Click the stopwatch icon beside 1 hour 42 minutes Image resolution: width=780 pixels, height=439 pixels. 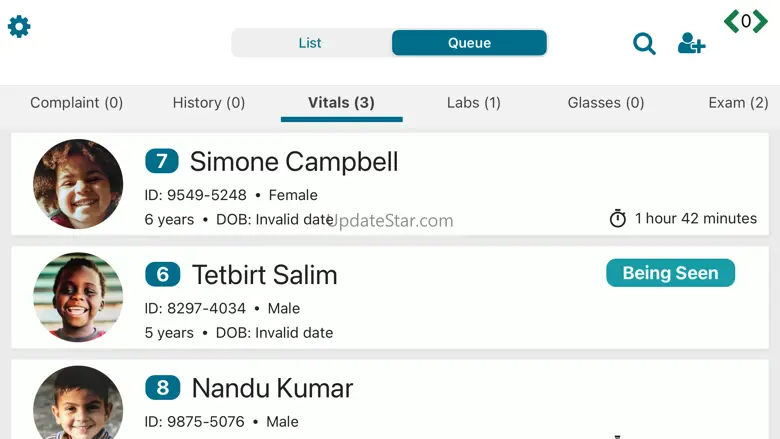pyautogui.click(x=618, y=218)
